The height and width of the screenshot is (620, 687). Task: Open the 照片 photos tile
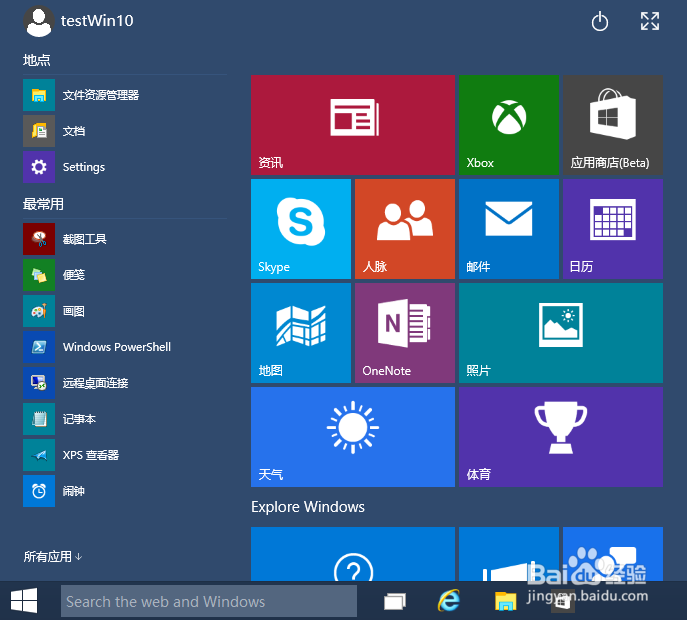click(561, 333)
